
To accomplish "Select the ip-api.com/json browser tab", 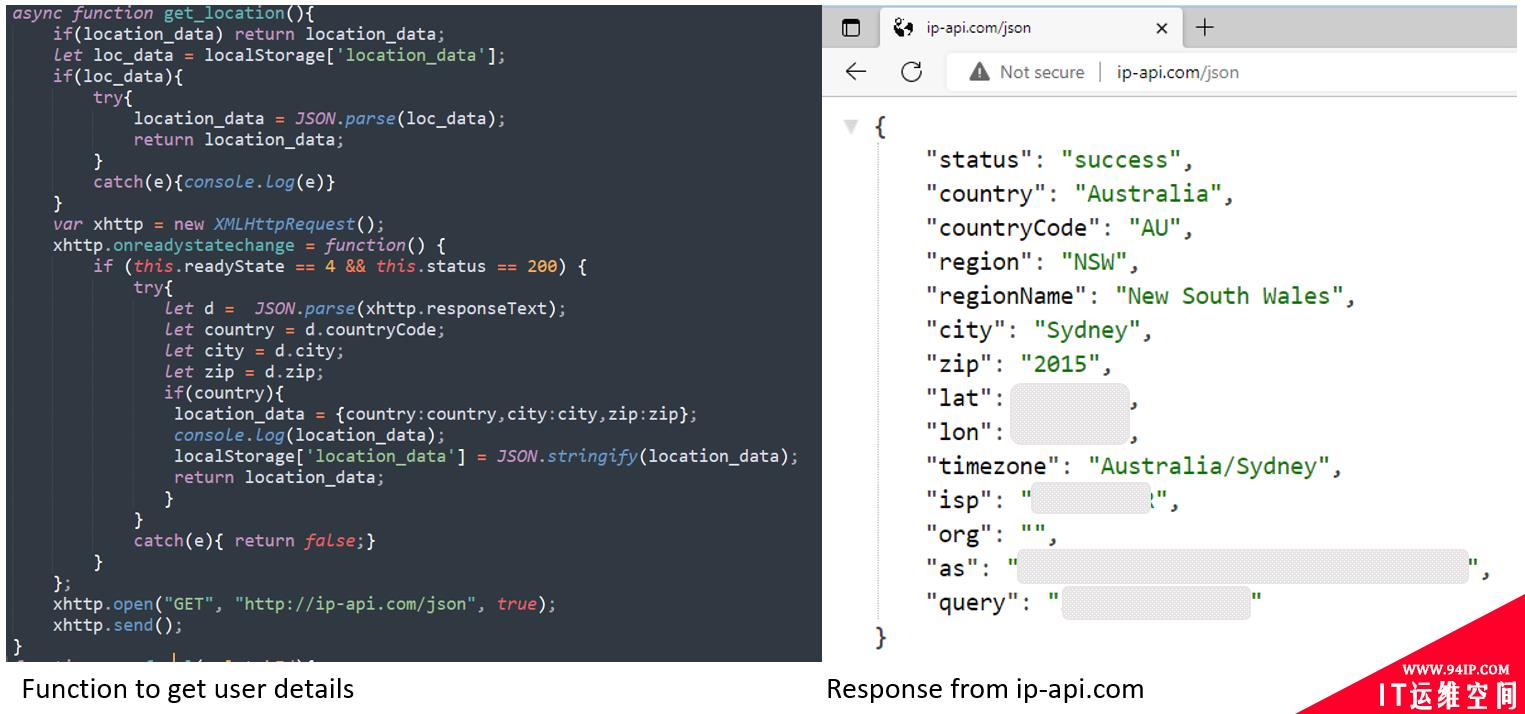I will click(x=1031, y=28).
